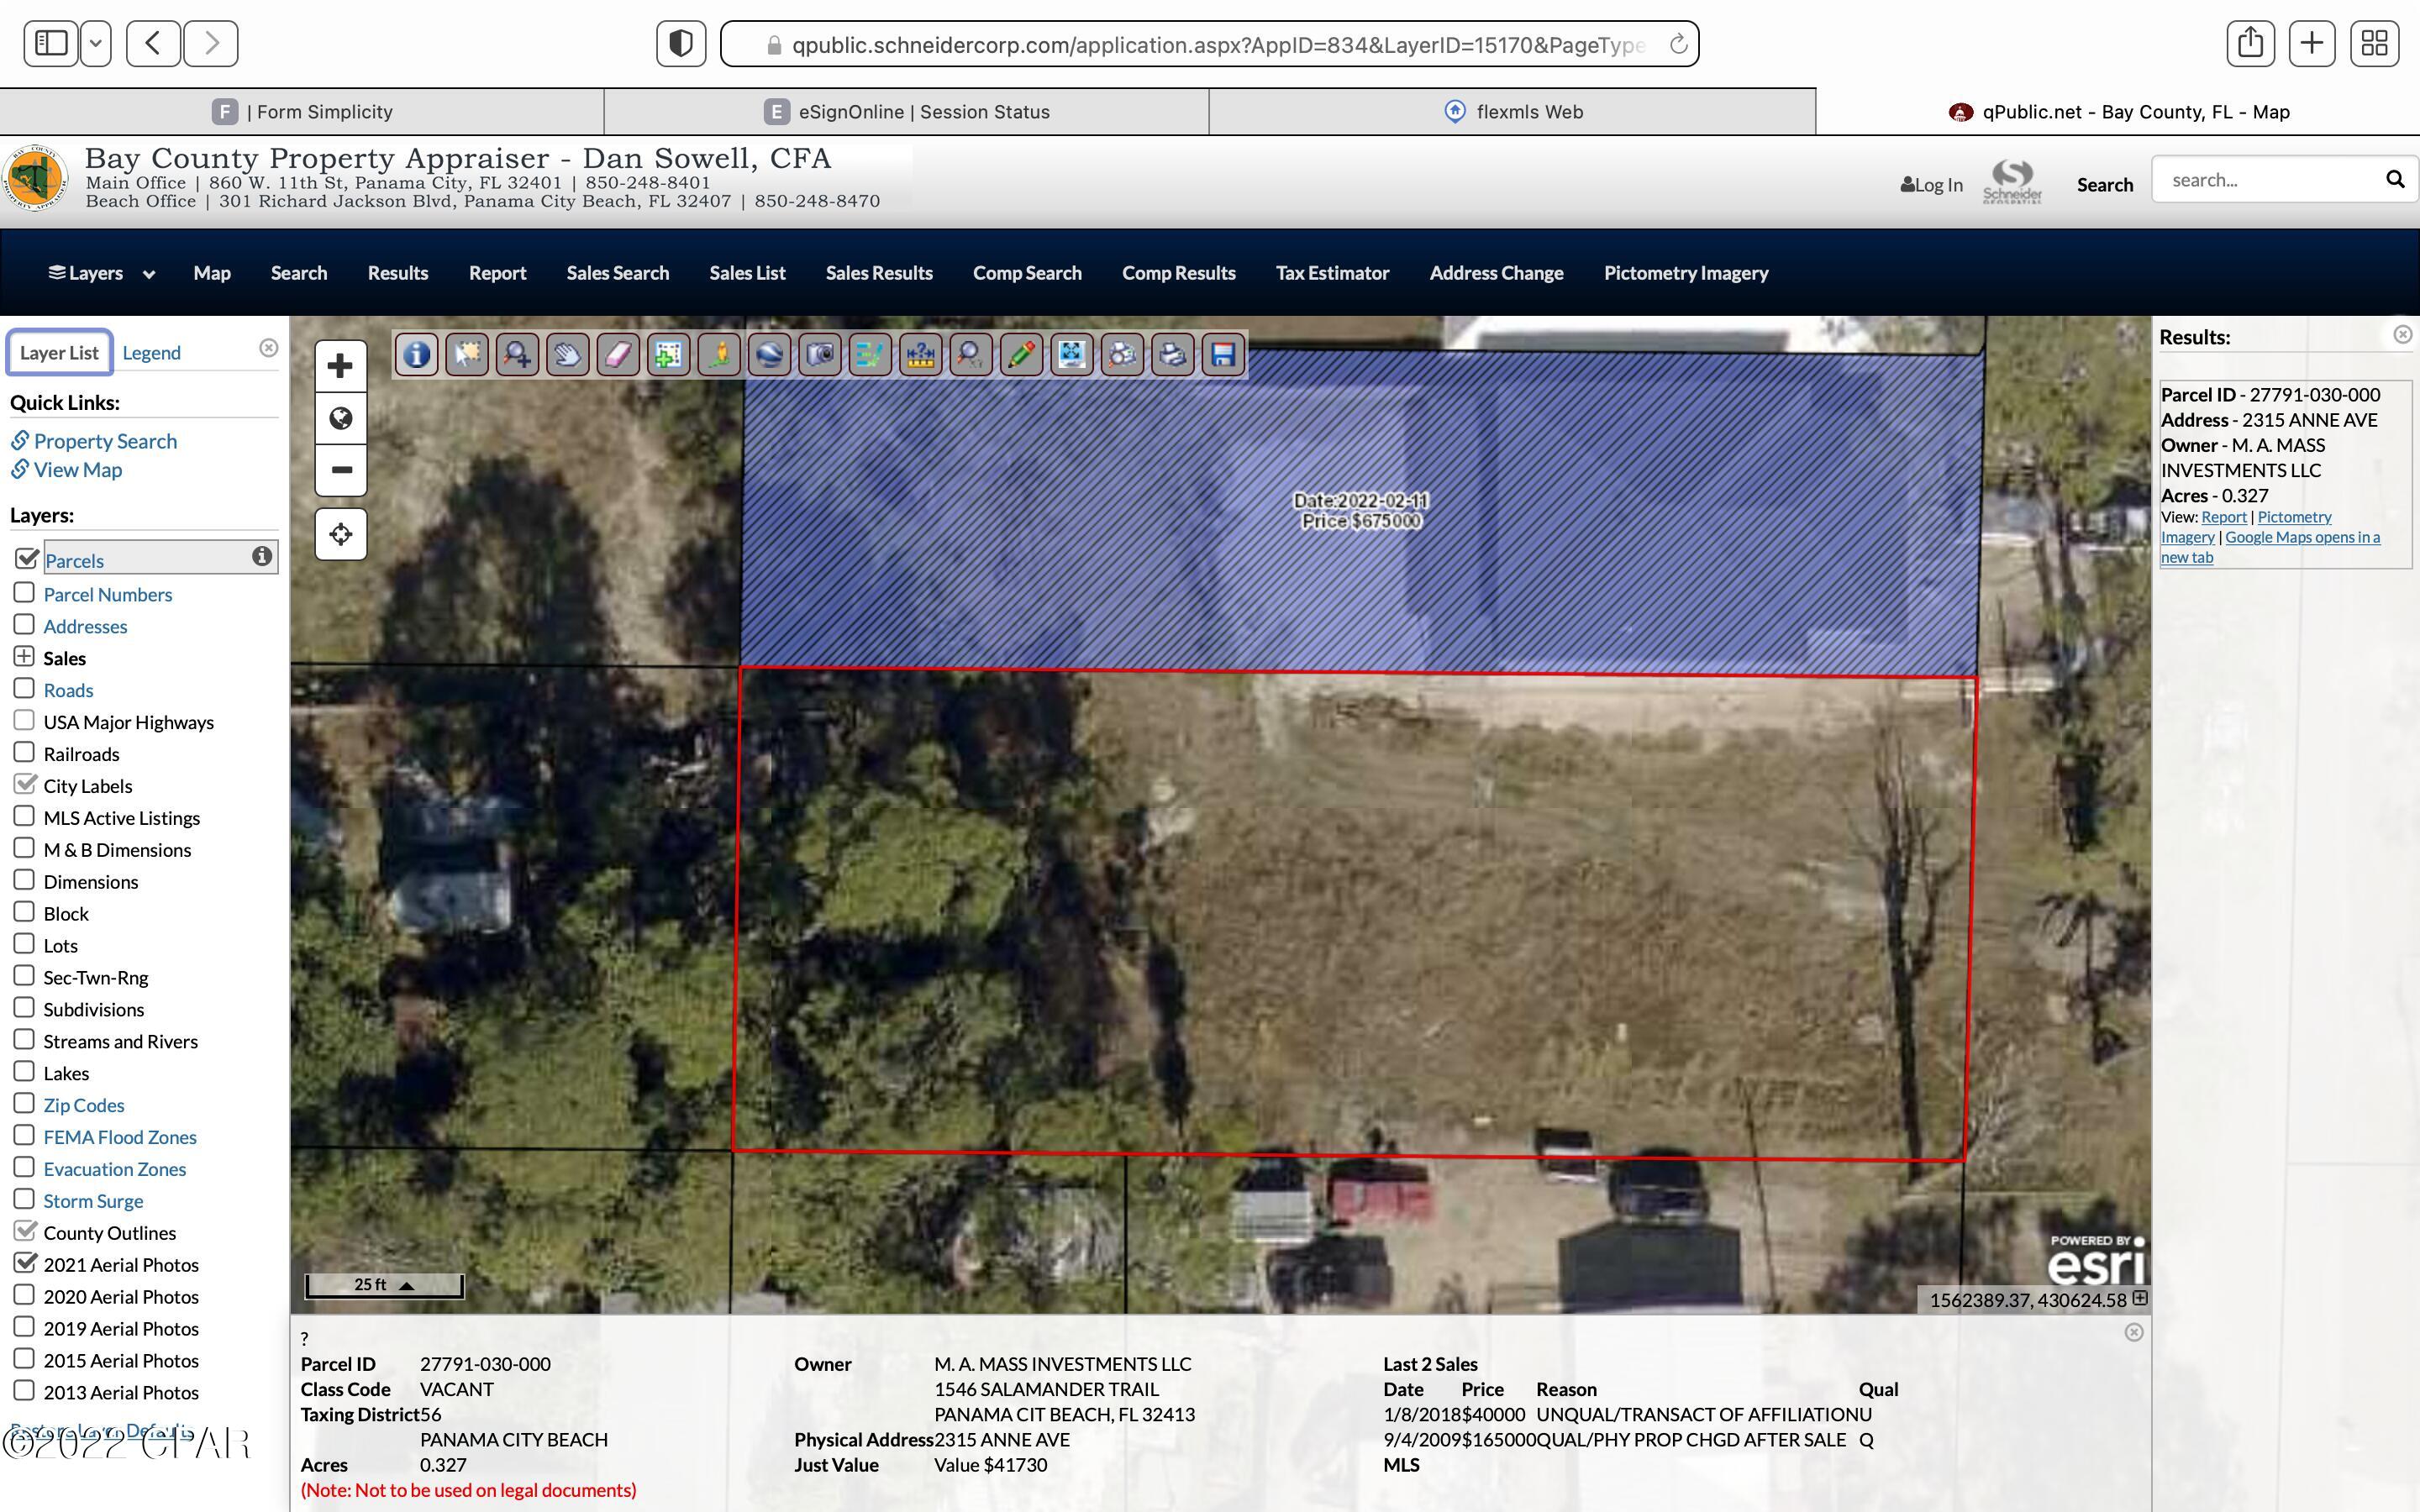Uncheck the 2021 Aerial Photos layer

pos(25,1263)
